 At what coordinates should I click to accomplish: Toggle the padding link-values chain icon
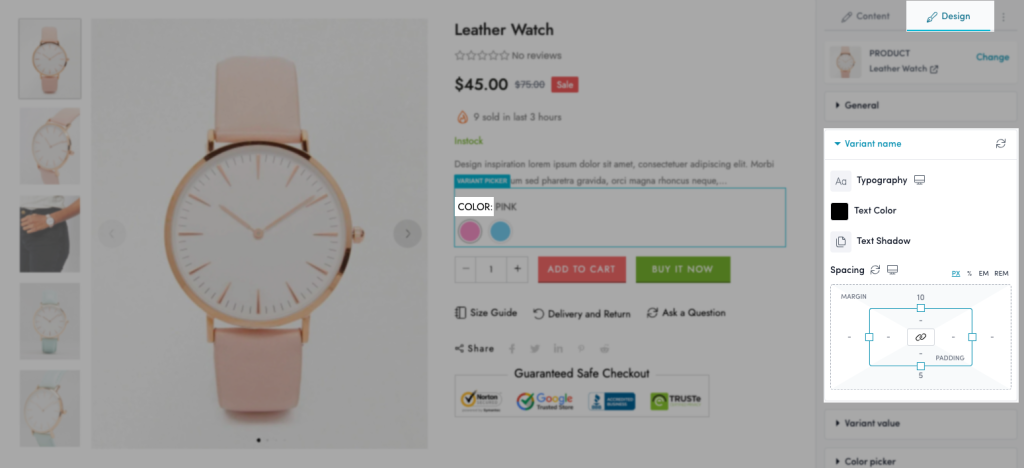(x=920, y=337)
